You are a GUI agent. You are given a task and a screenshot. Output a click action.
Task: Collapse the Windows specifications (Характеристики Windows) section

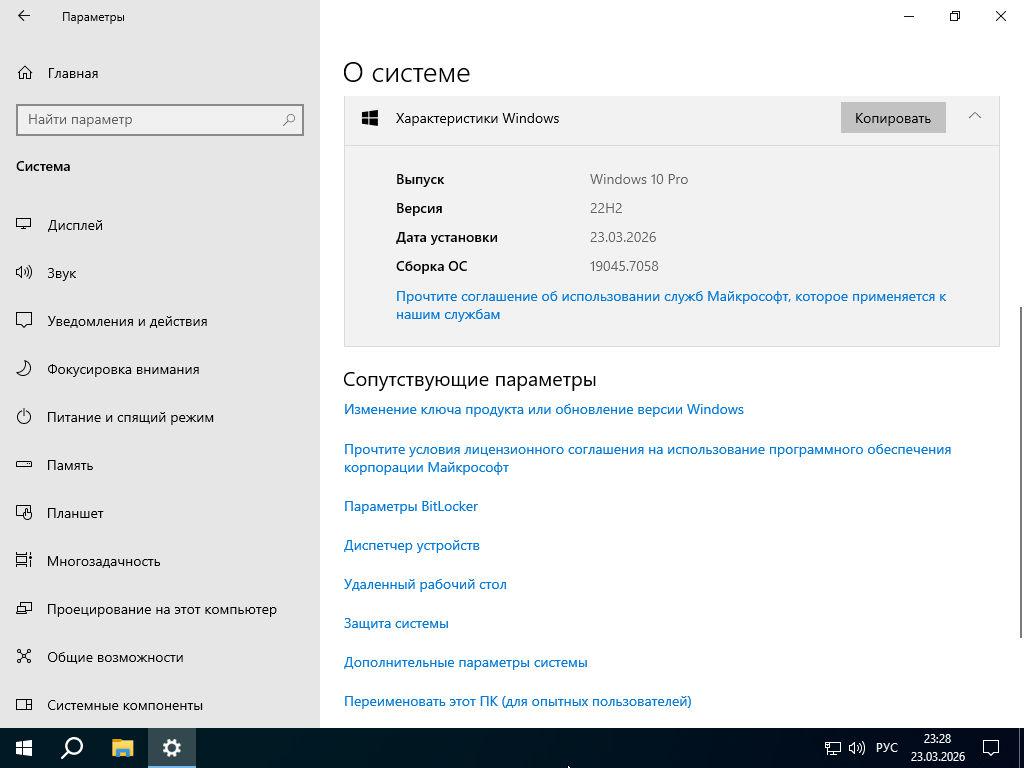974,117
